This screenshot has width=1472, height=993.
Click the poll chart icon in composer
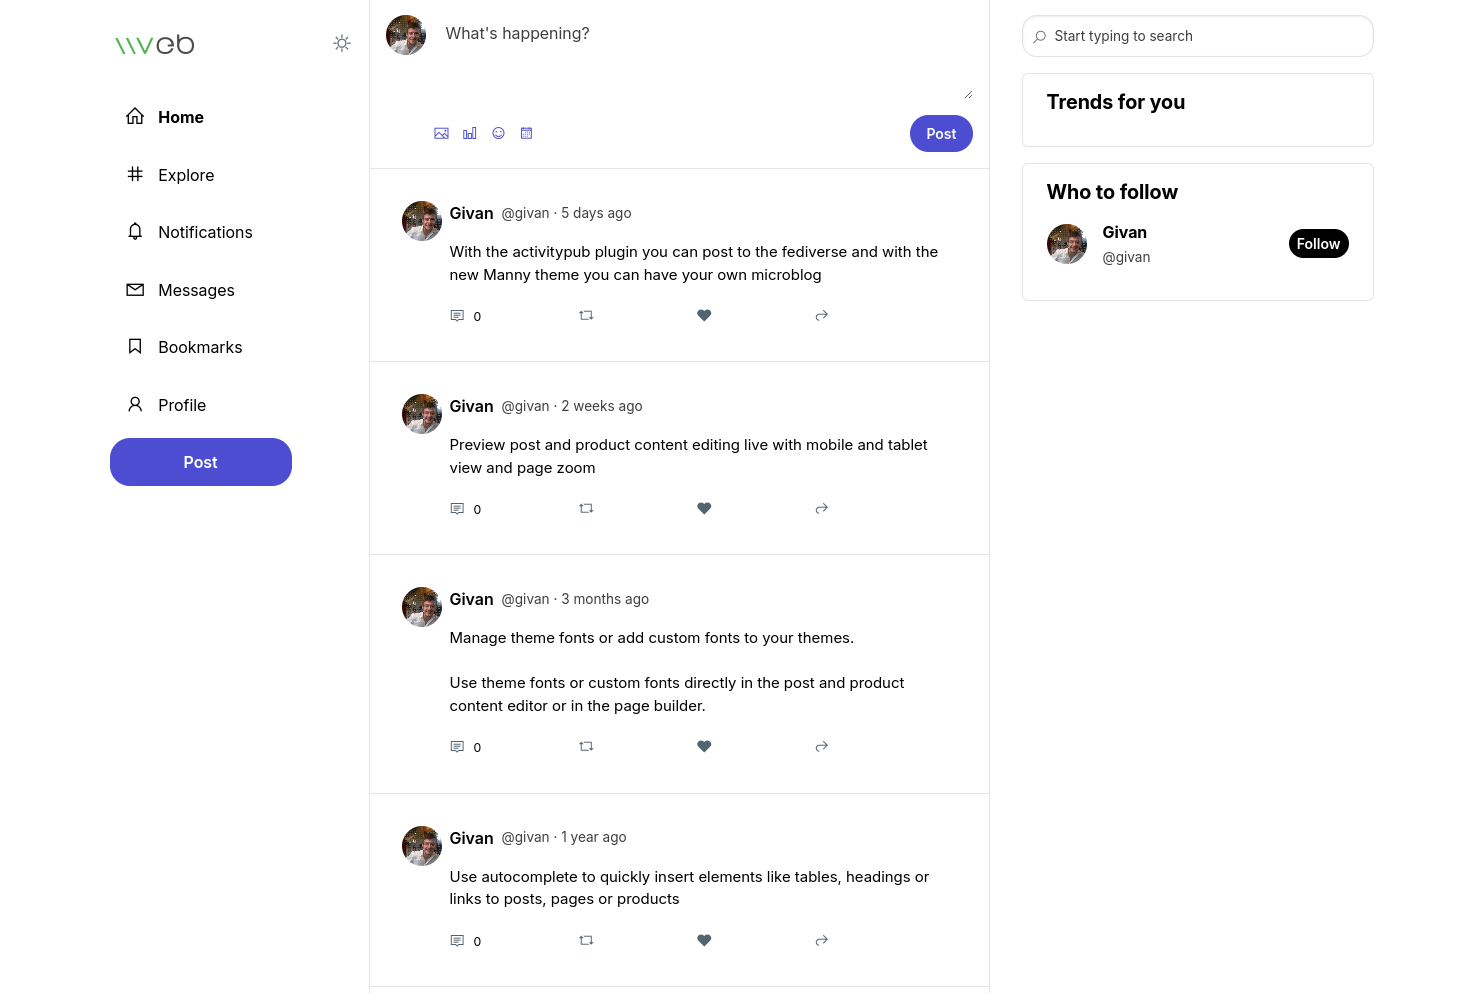(470, 133)
